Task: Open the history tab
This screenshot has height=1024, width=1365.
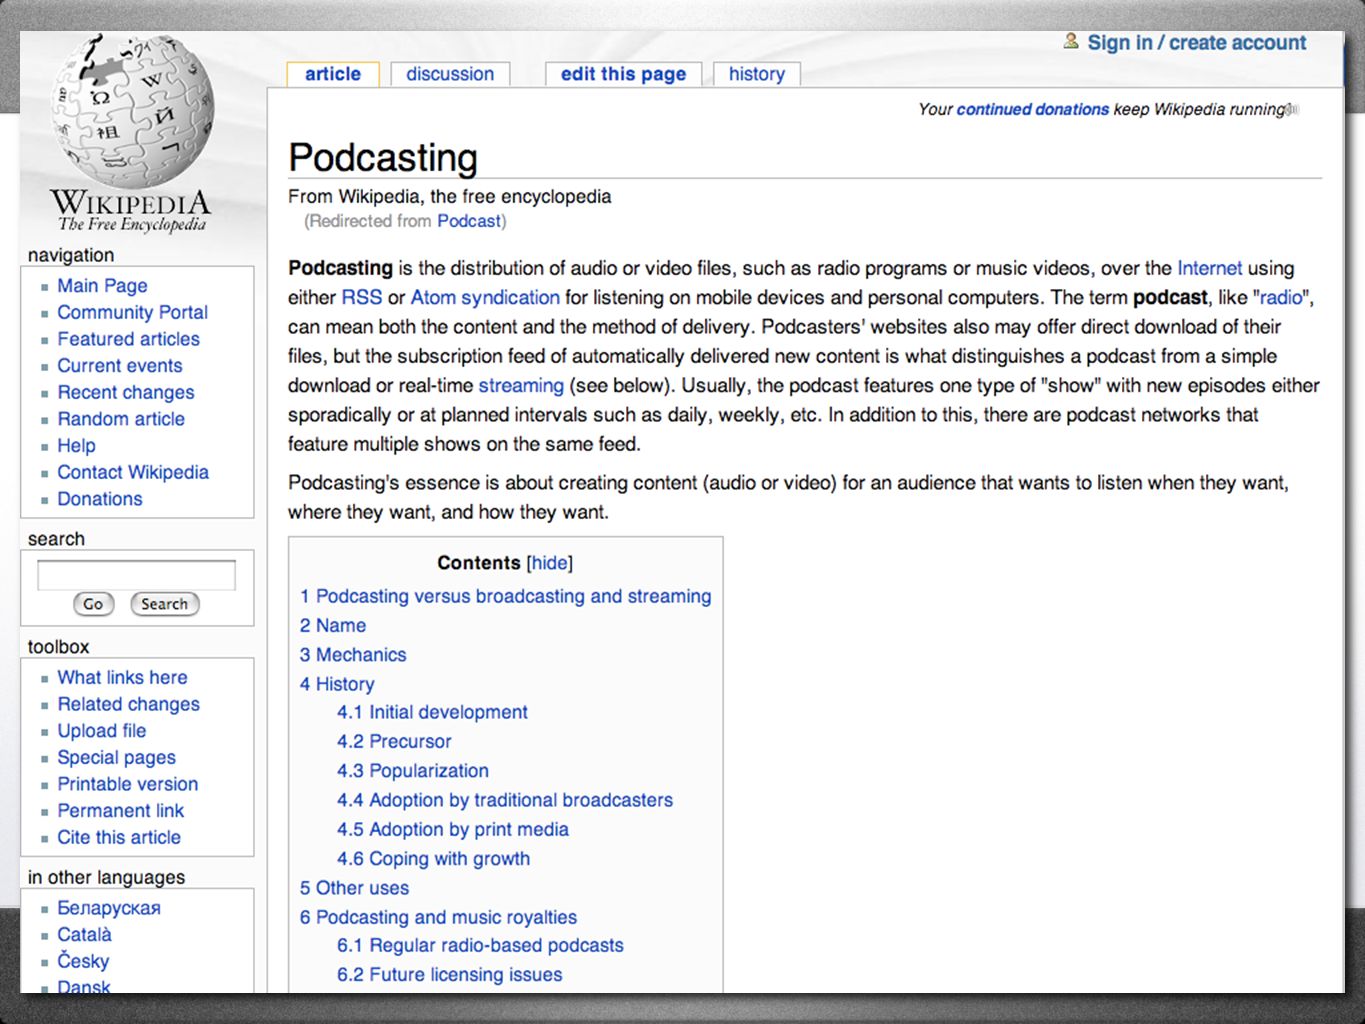Action: [757, 74]
